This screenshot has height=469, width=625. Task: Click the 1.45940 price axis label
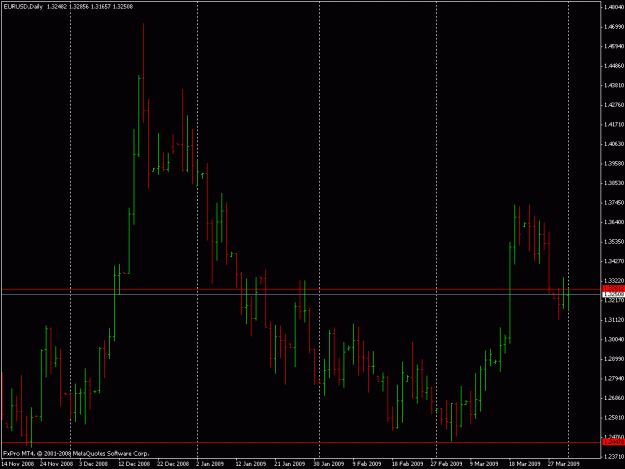pyautogui.click(x=614, y=46)
